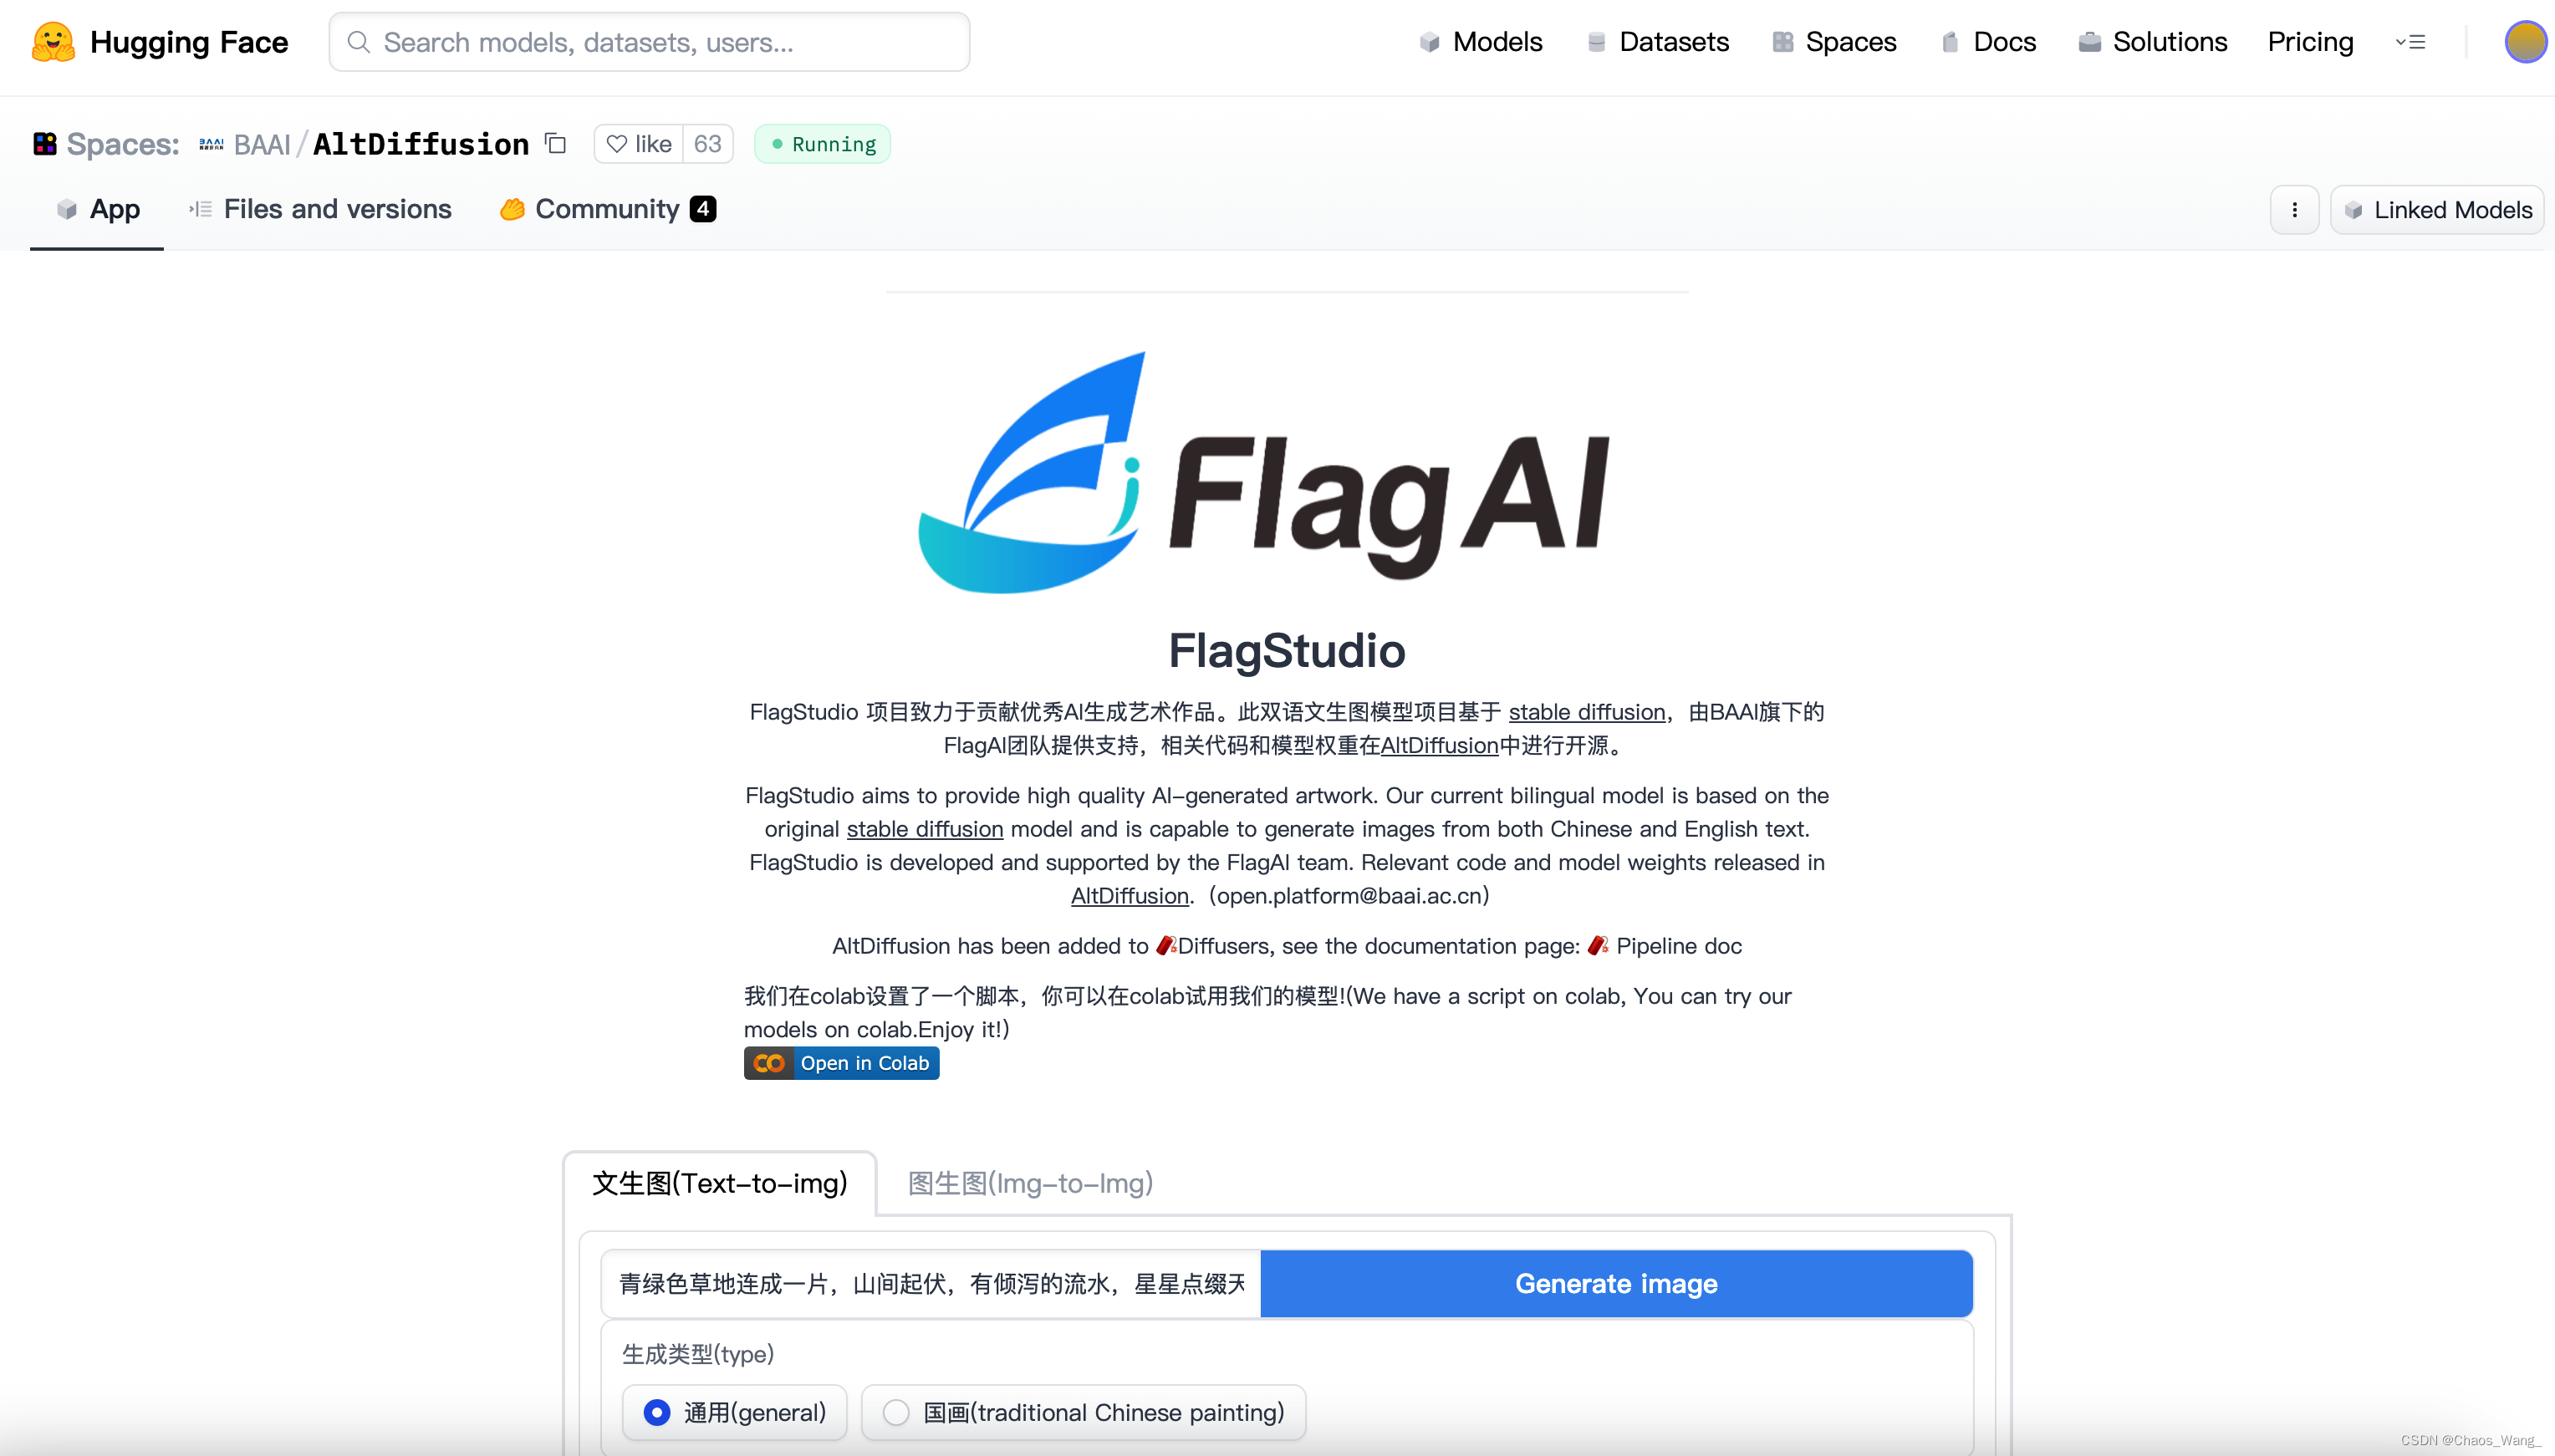Click the text-to-image prompt input field

(x=930, y=1282)
